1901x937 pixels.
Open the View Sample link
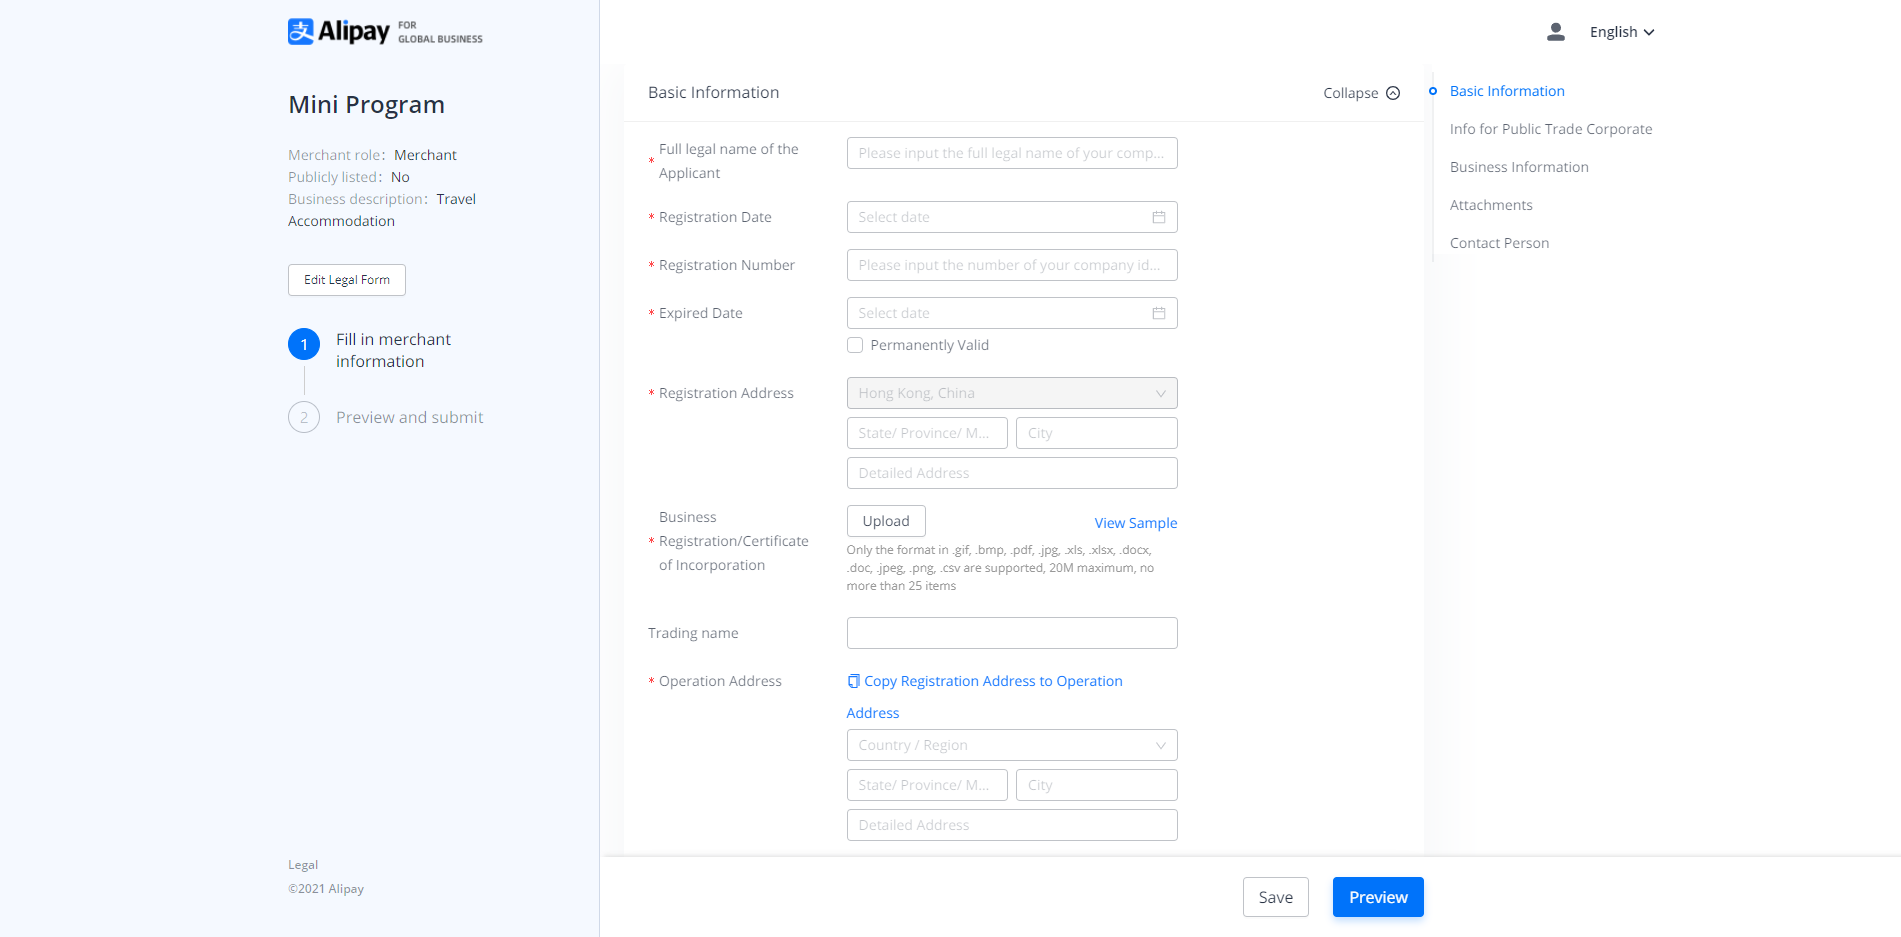coord(1135,523)
